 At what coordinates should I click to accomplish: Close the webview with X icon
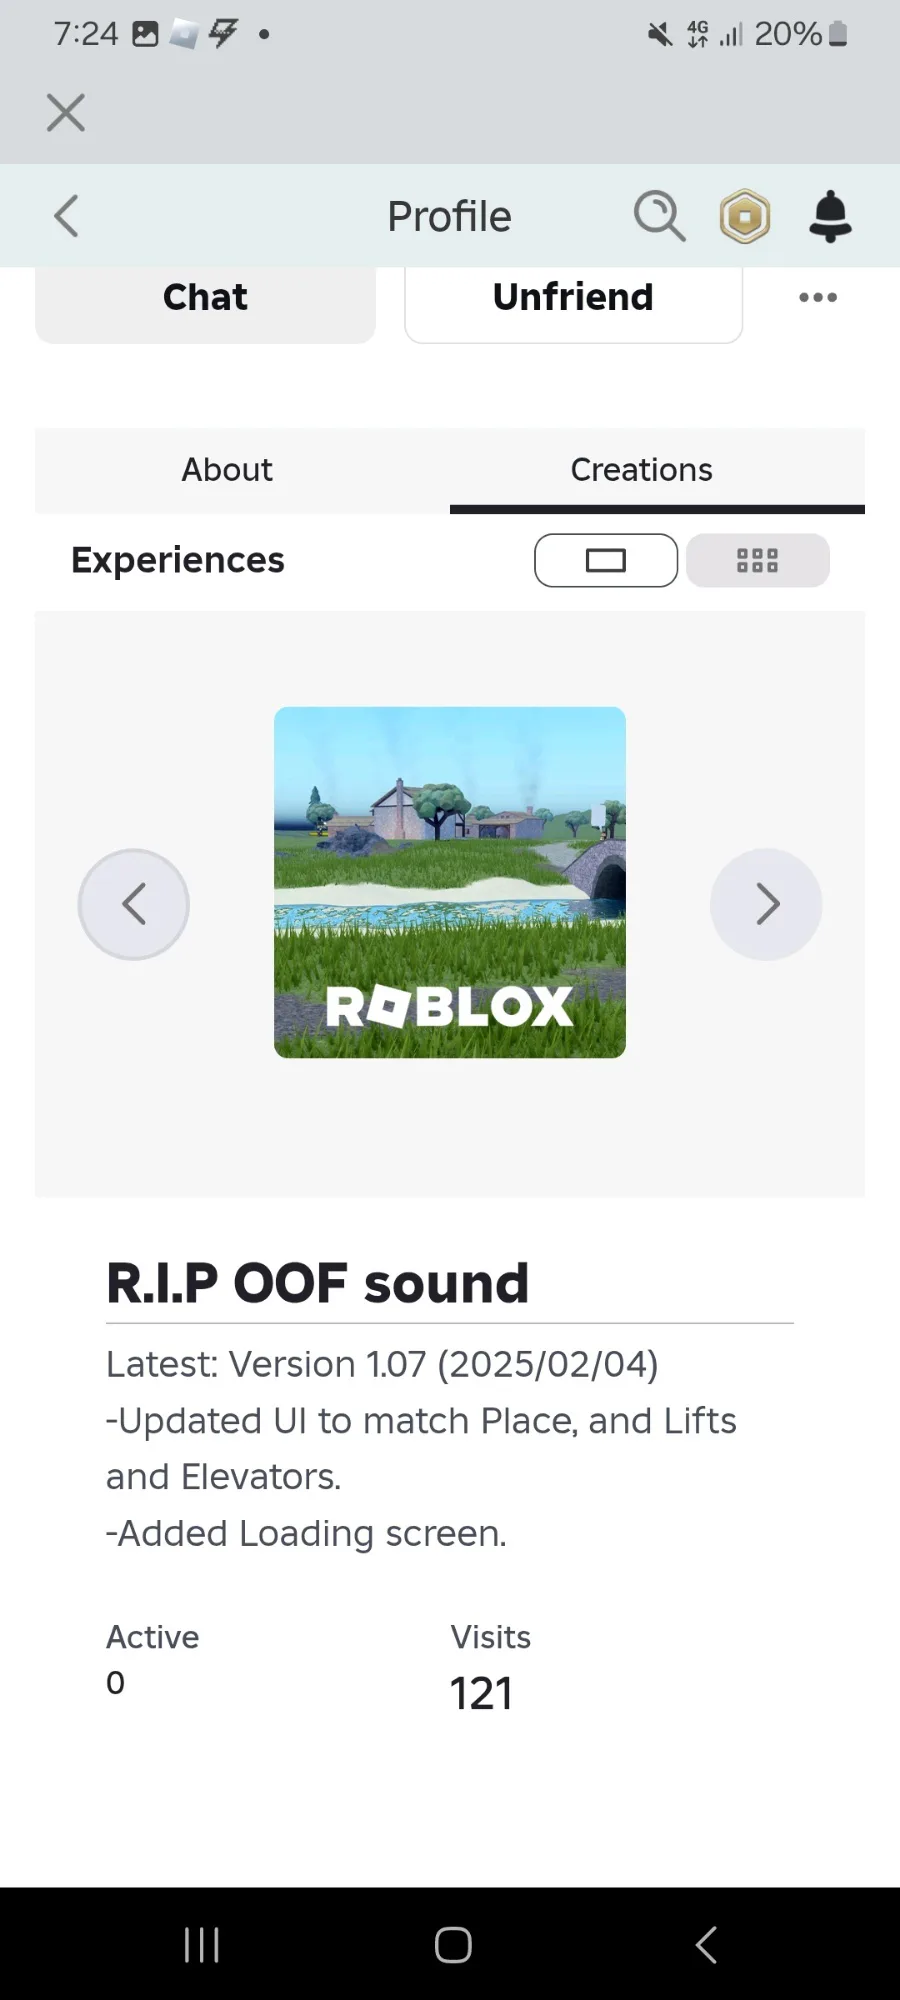click(66, 113)
